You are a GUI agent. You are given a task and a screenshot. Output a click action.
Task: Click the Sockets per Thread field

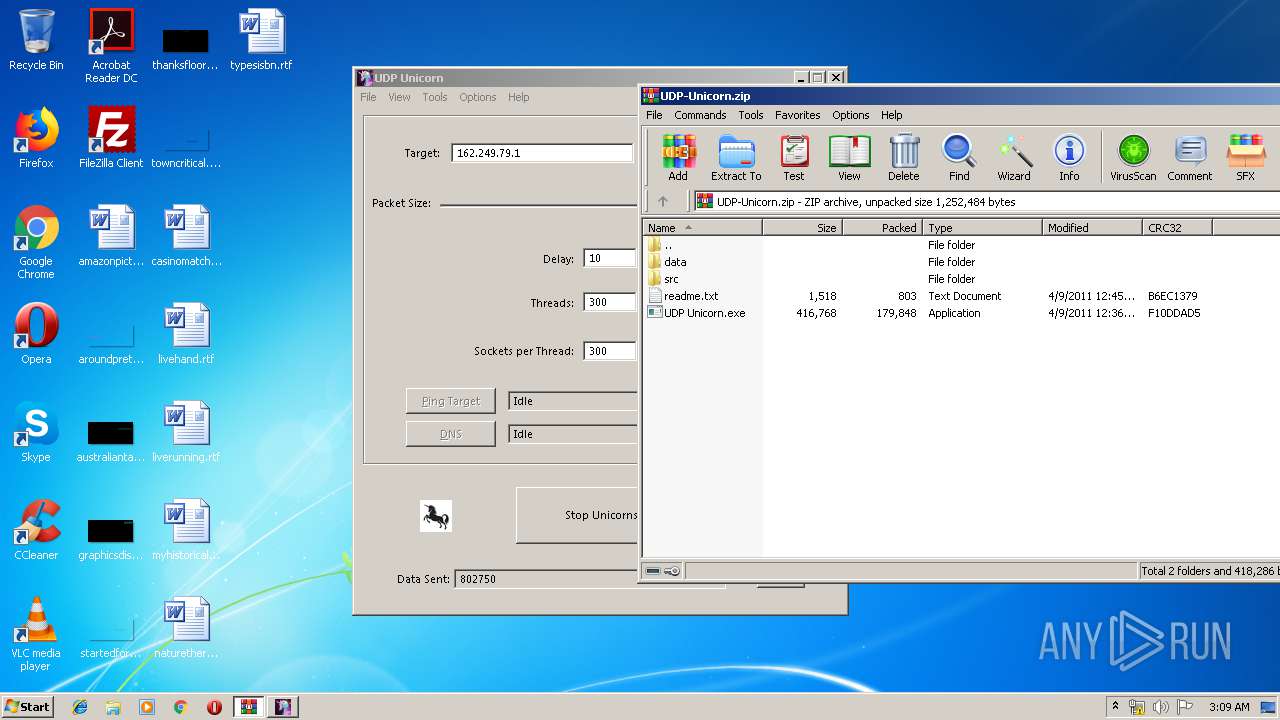pos(610,351)
